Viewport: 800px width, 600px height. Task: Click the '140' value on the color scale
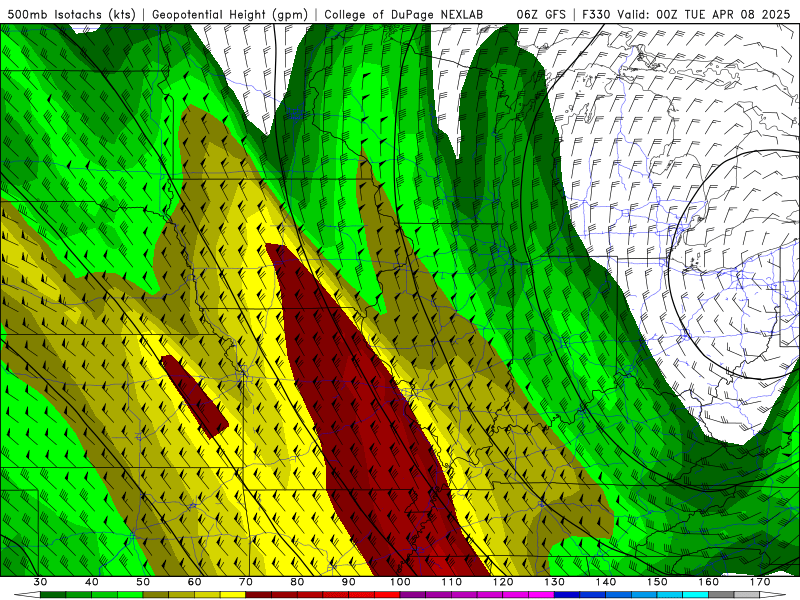[x=606, y=582]
